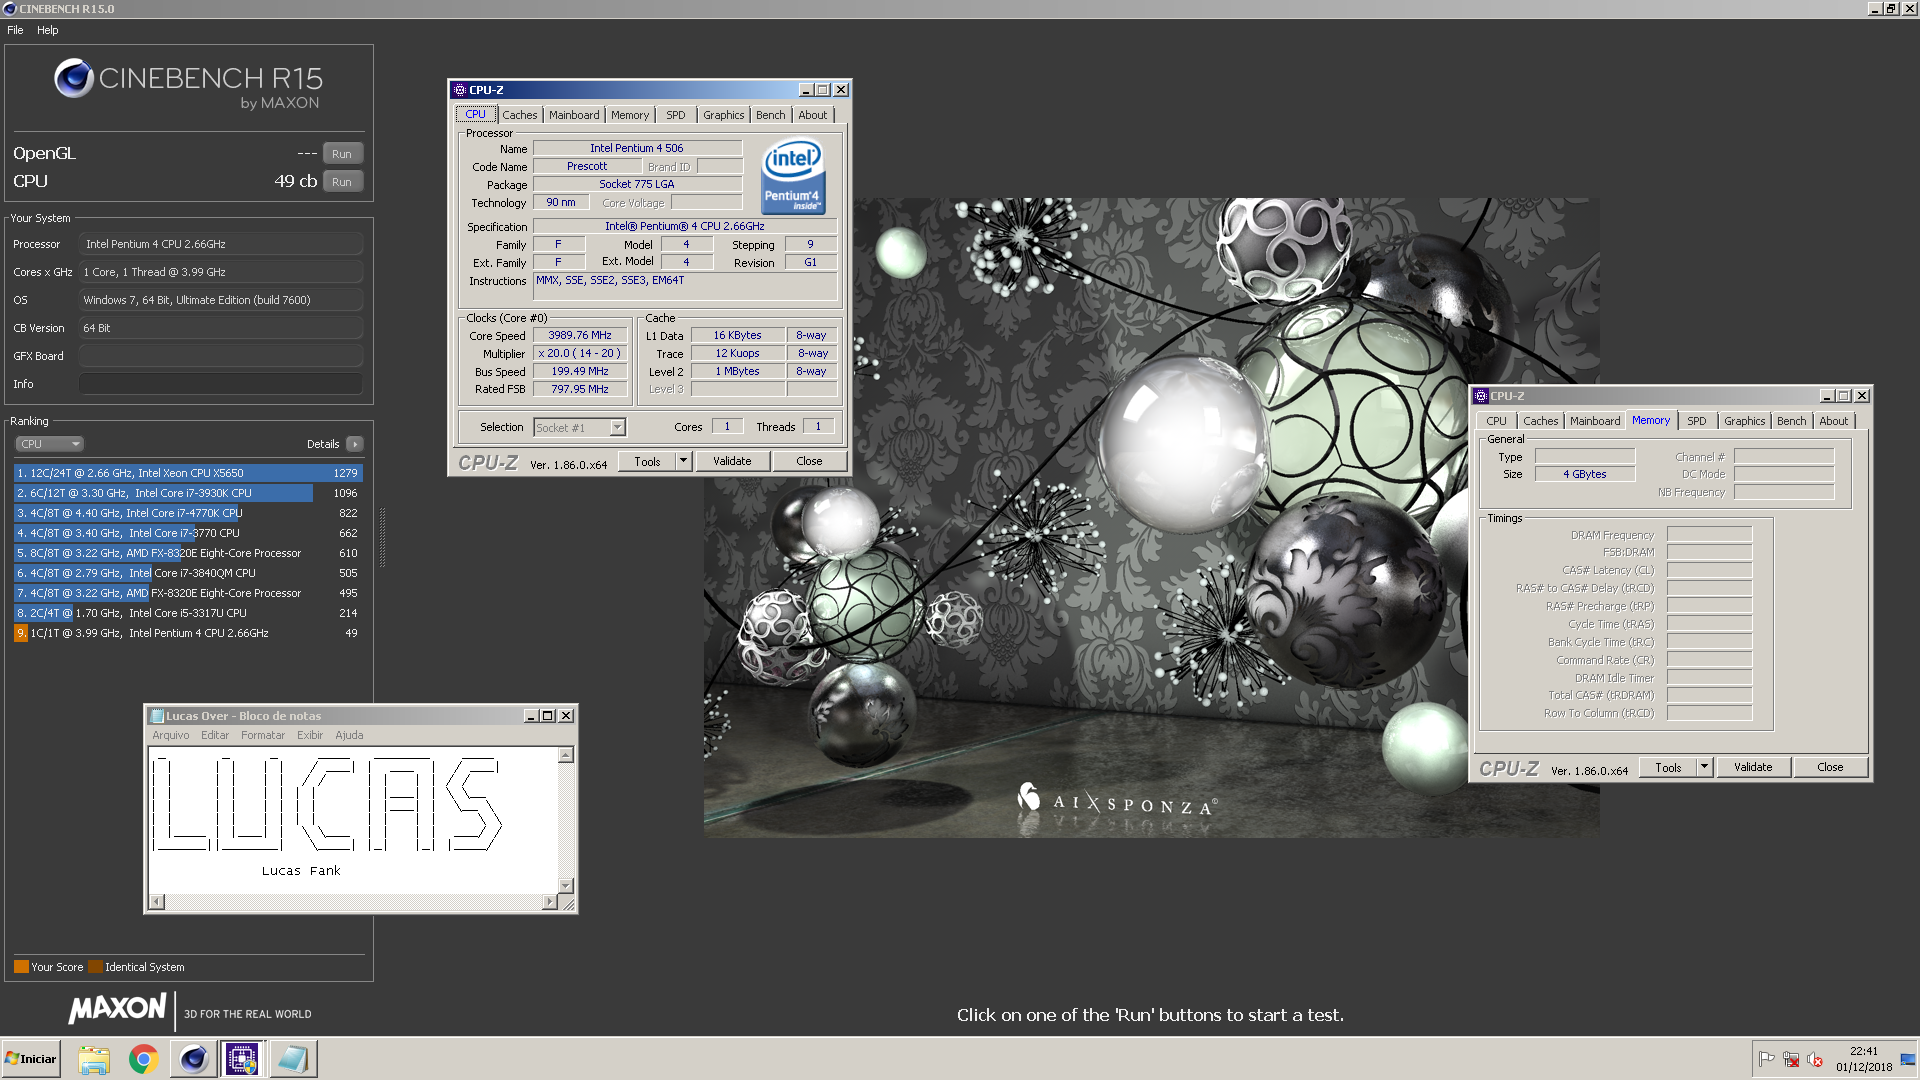The image size is (1920, 1080).
Task: Select the Core i5-3317U ranking entry
Action: point(188,613)
